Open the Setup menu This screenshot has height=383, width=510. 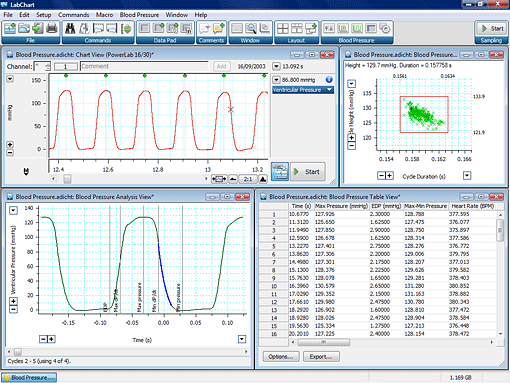[43, 15]
